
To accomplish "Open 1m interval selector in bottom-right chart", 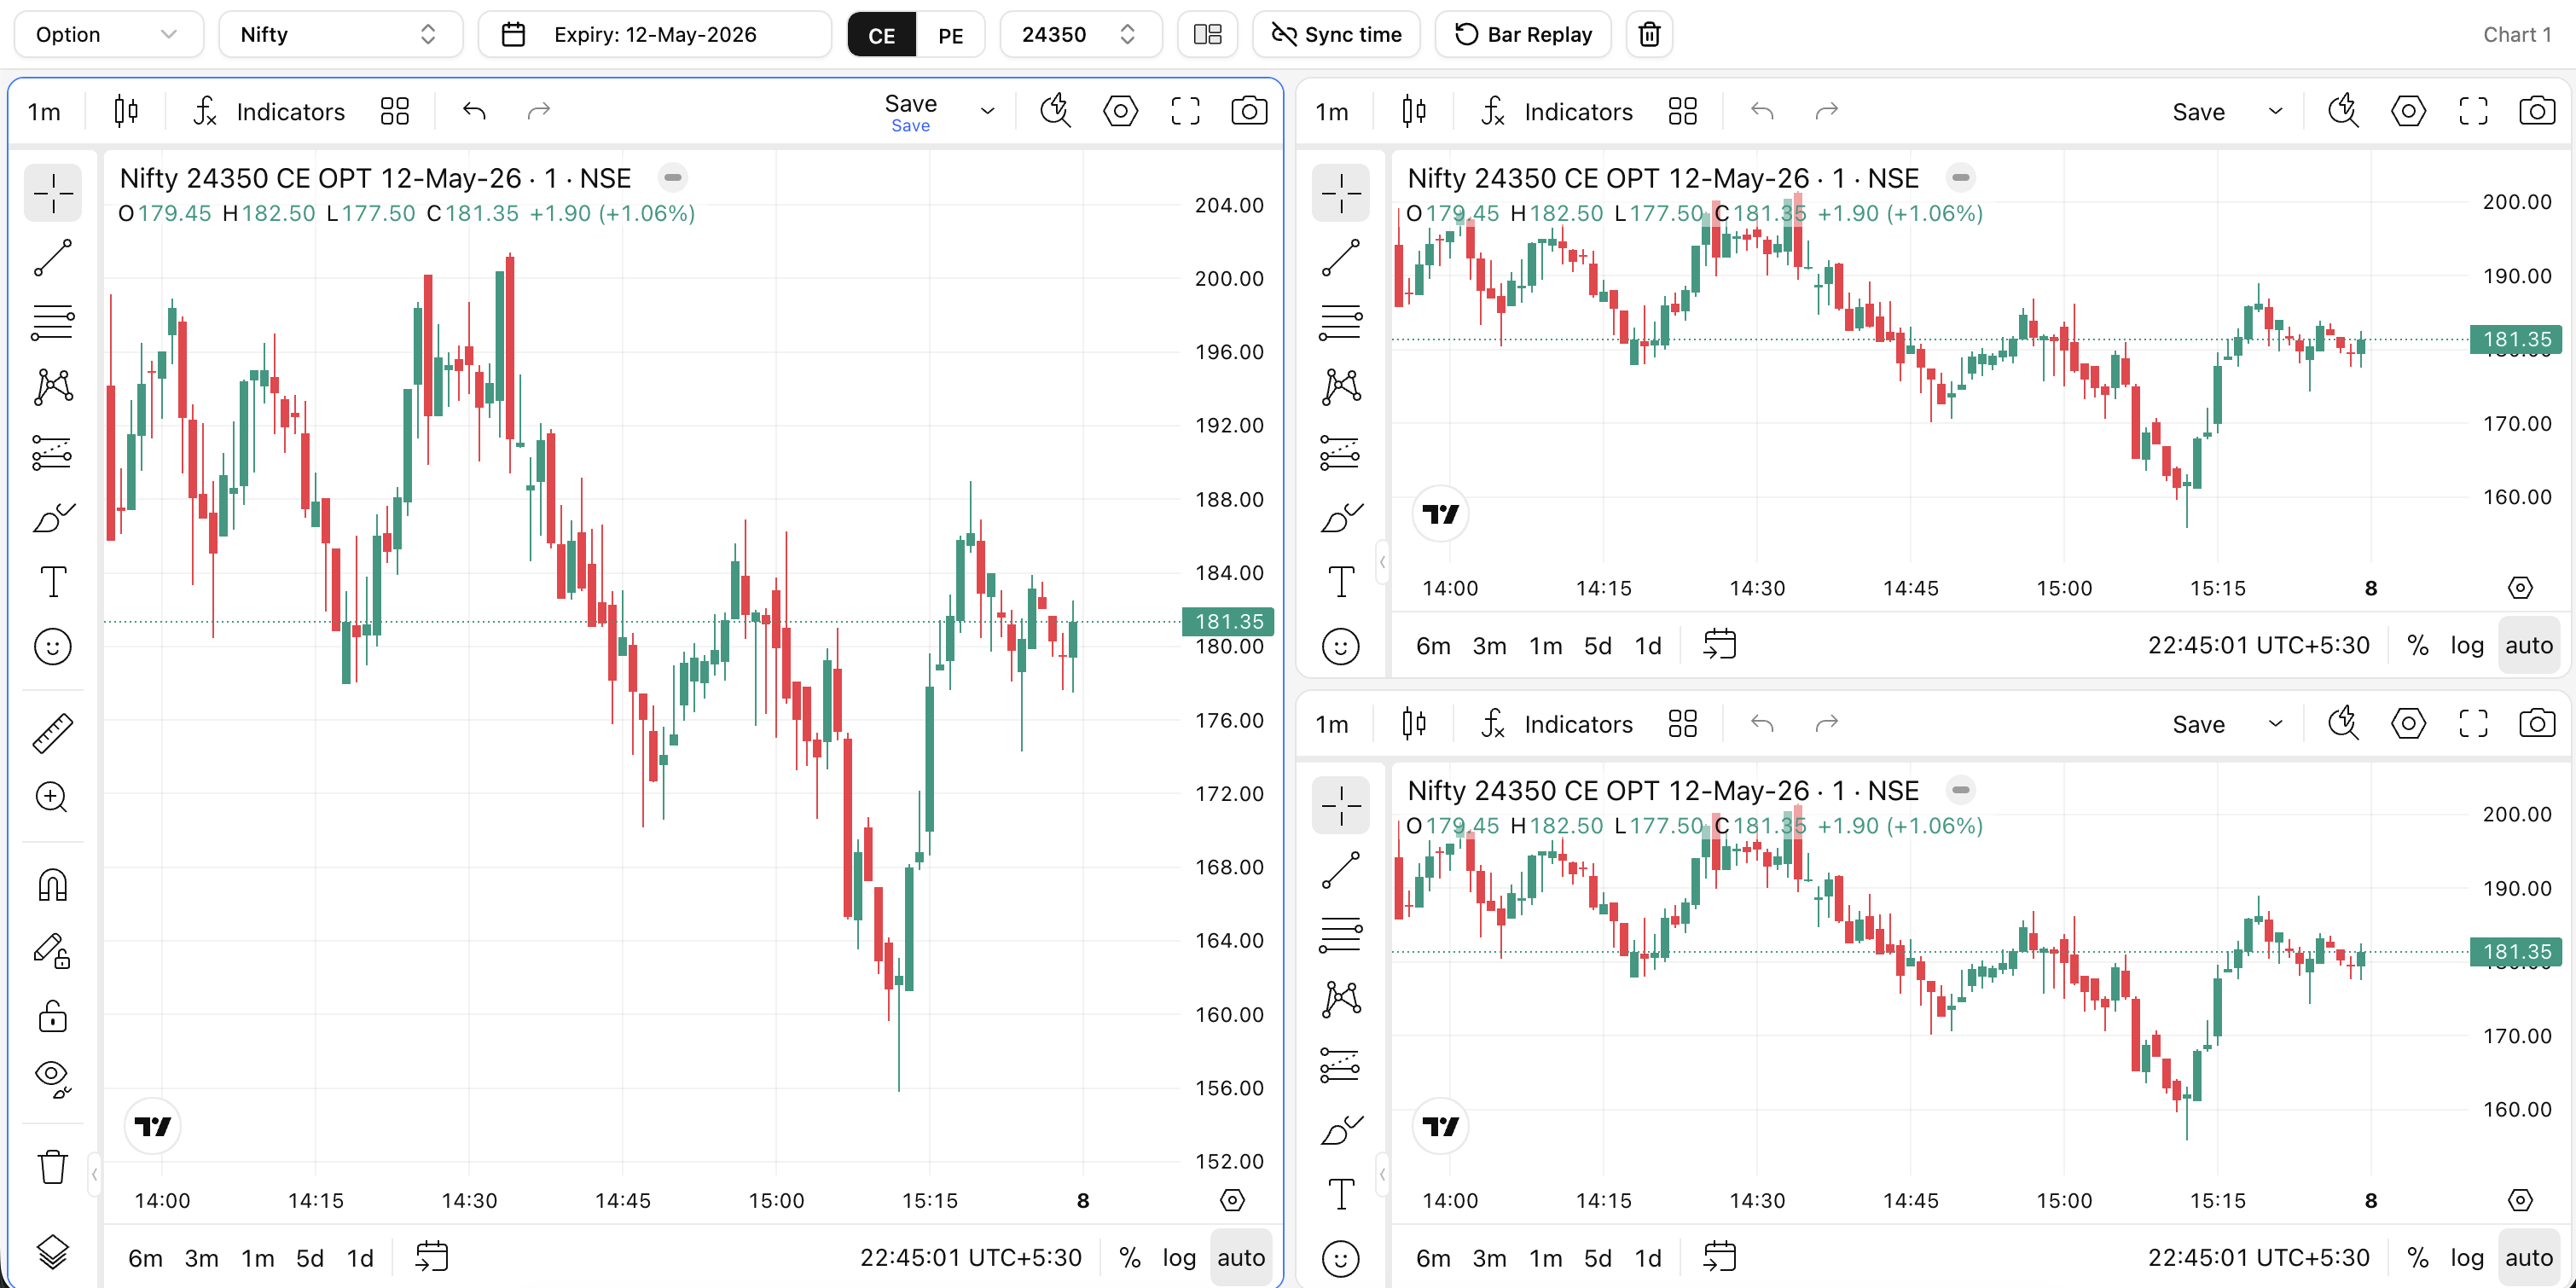I will coord(1332,724).
